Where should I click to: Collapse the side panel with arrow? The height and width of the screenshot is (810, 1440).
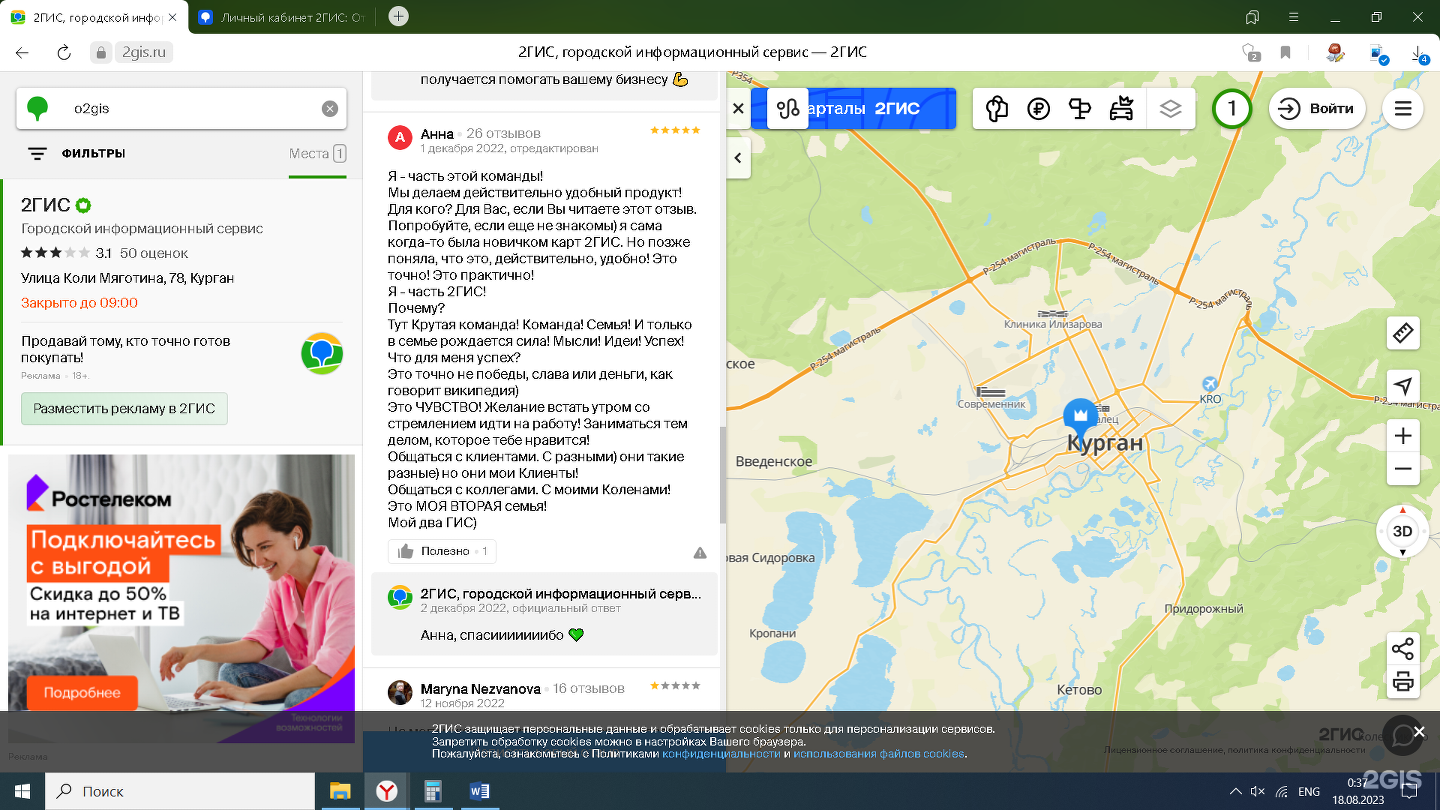(738, 158)
